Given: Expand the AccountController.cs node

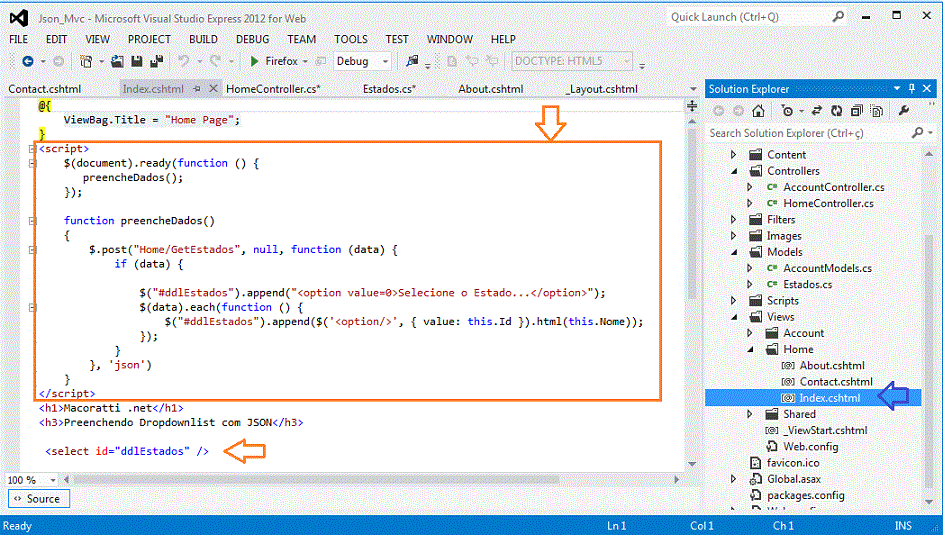Looking at the screenshot, I should click(749, 187).
